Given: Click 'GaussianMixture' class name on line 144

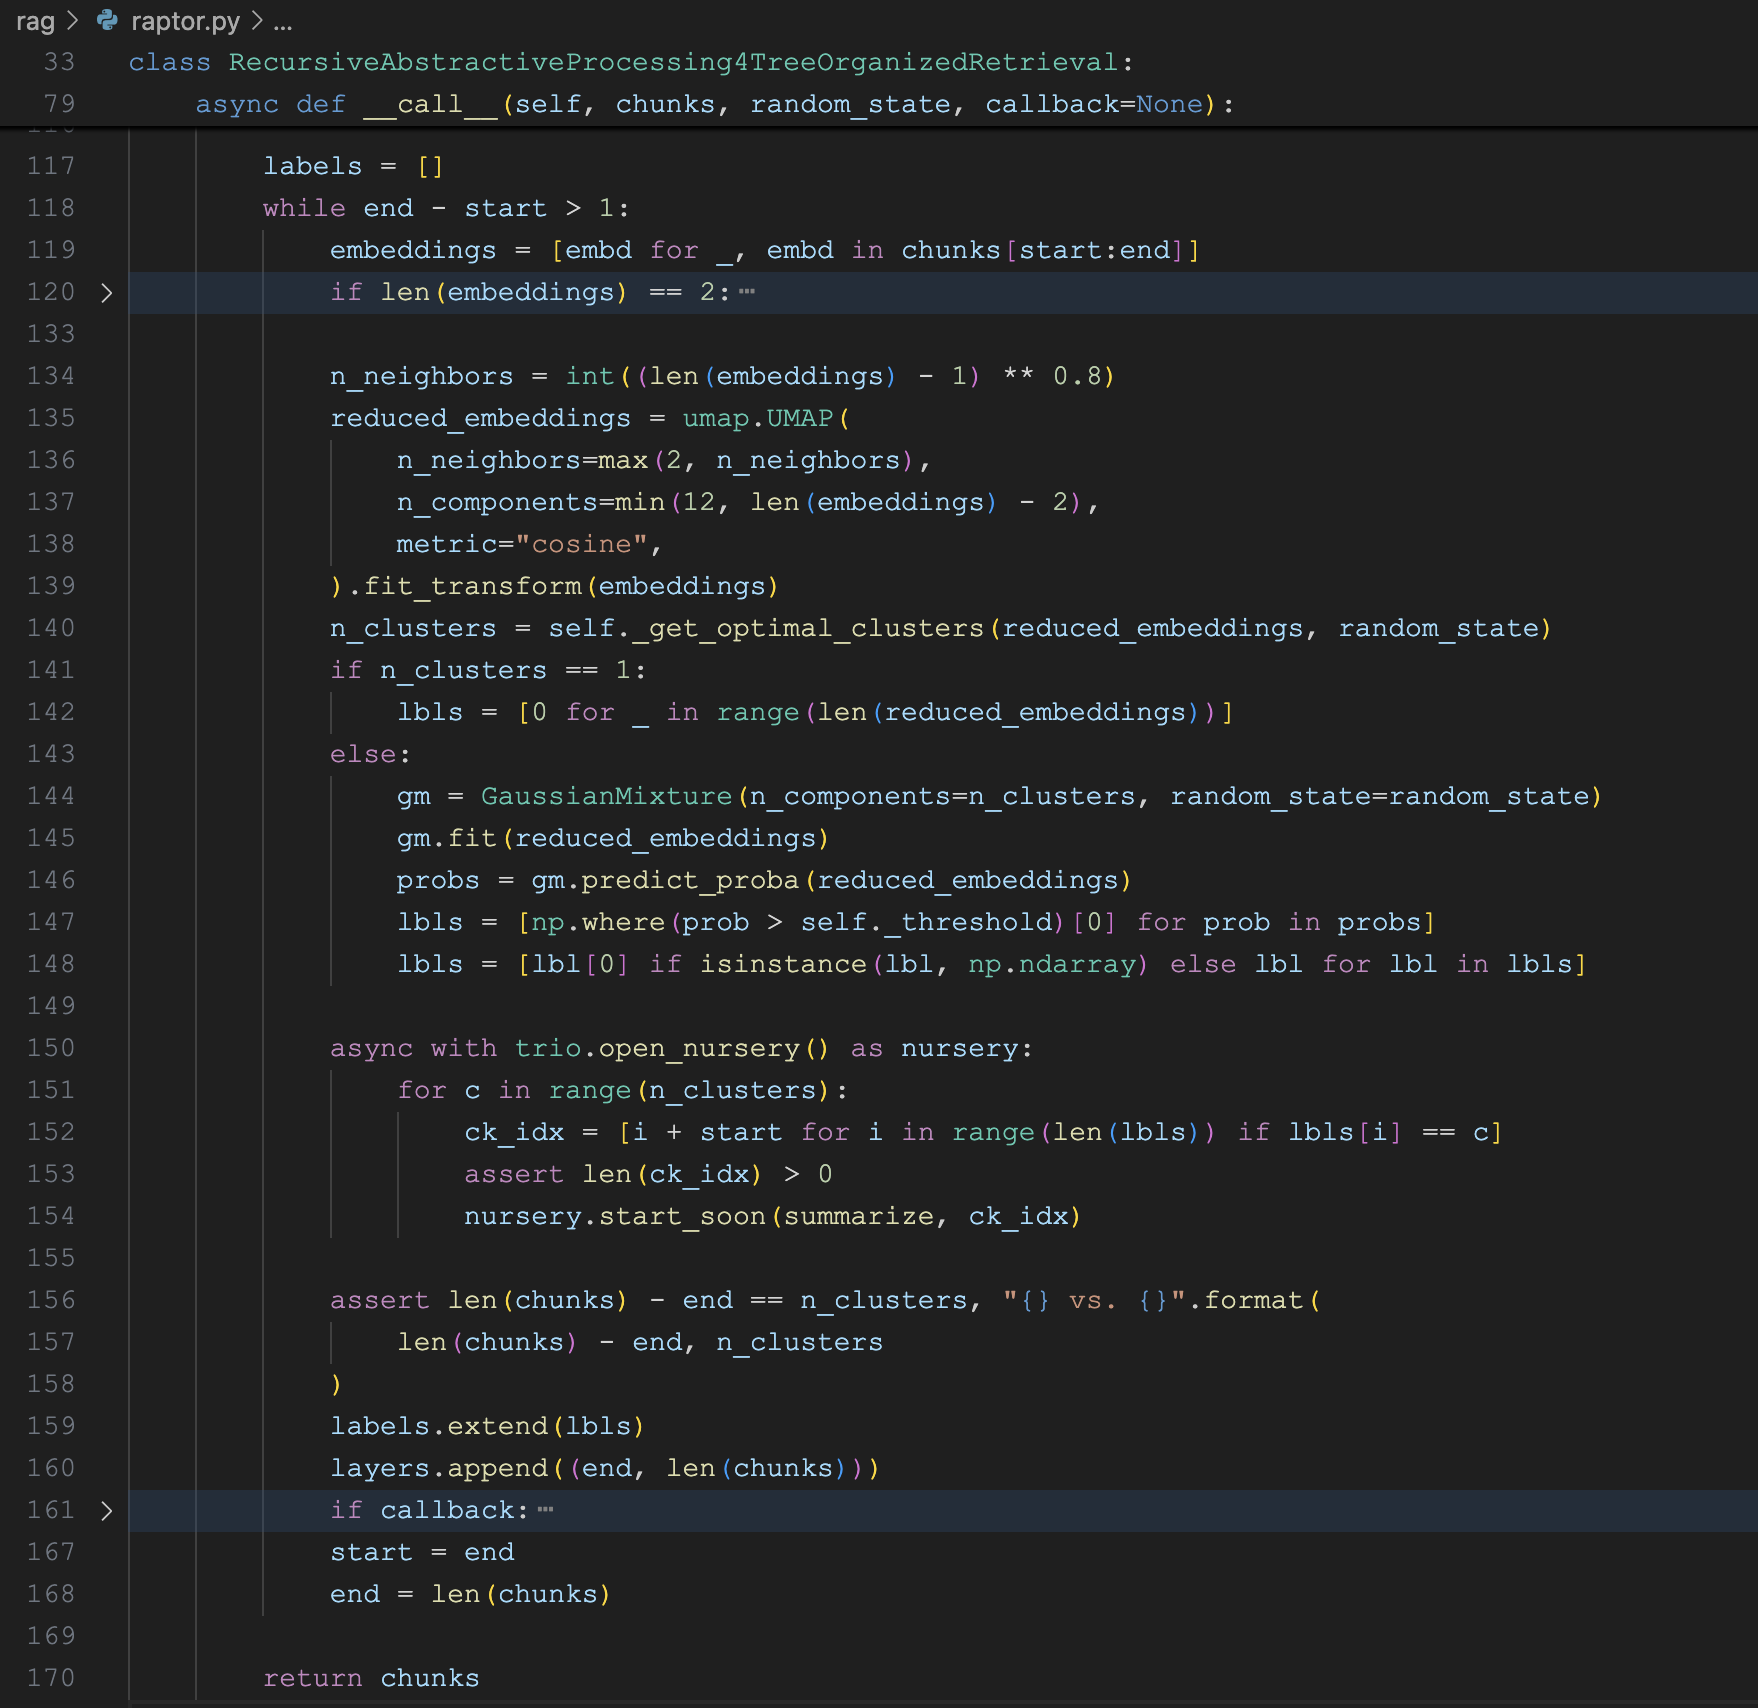Looking at the screenshot, I should [x=607, y=796].
